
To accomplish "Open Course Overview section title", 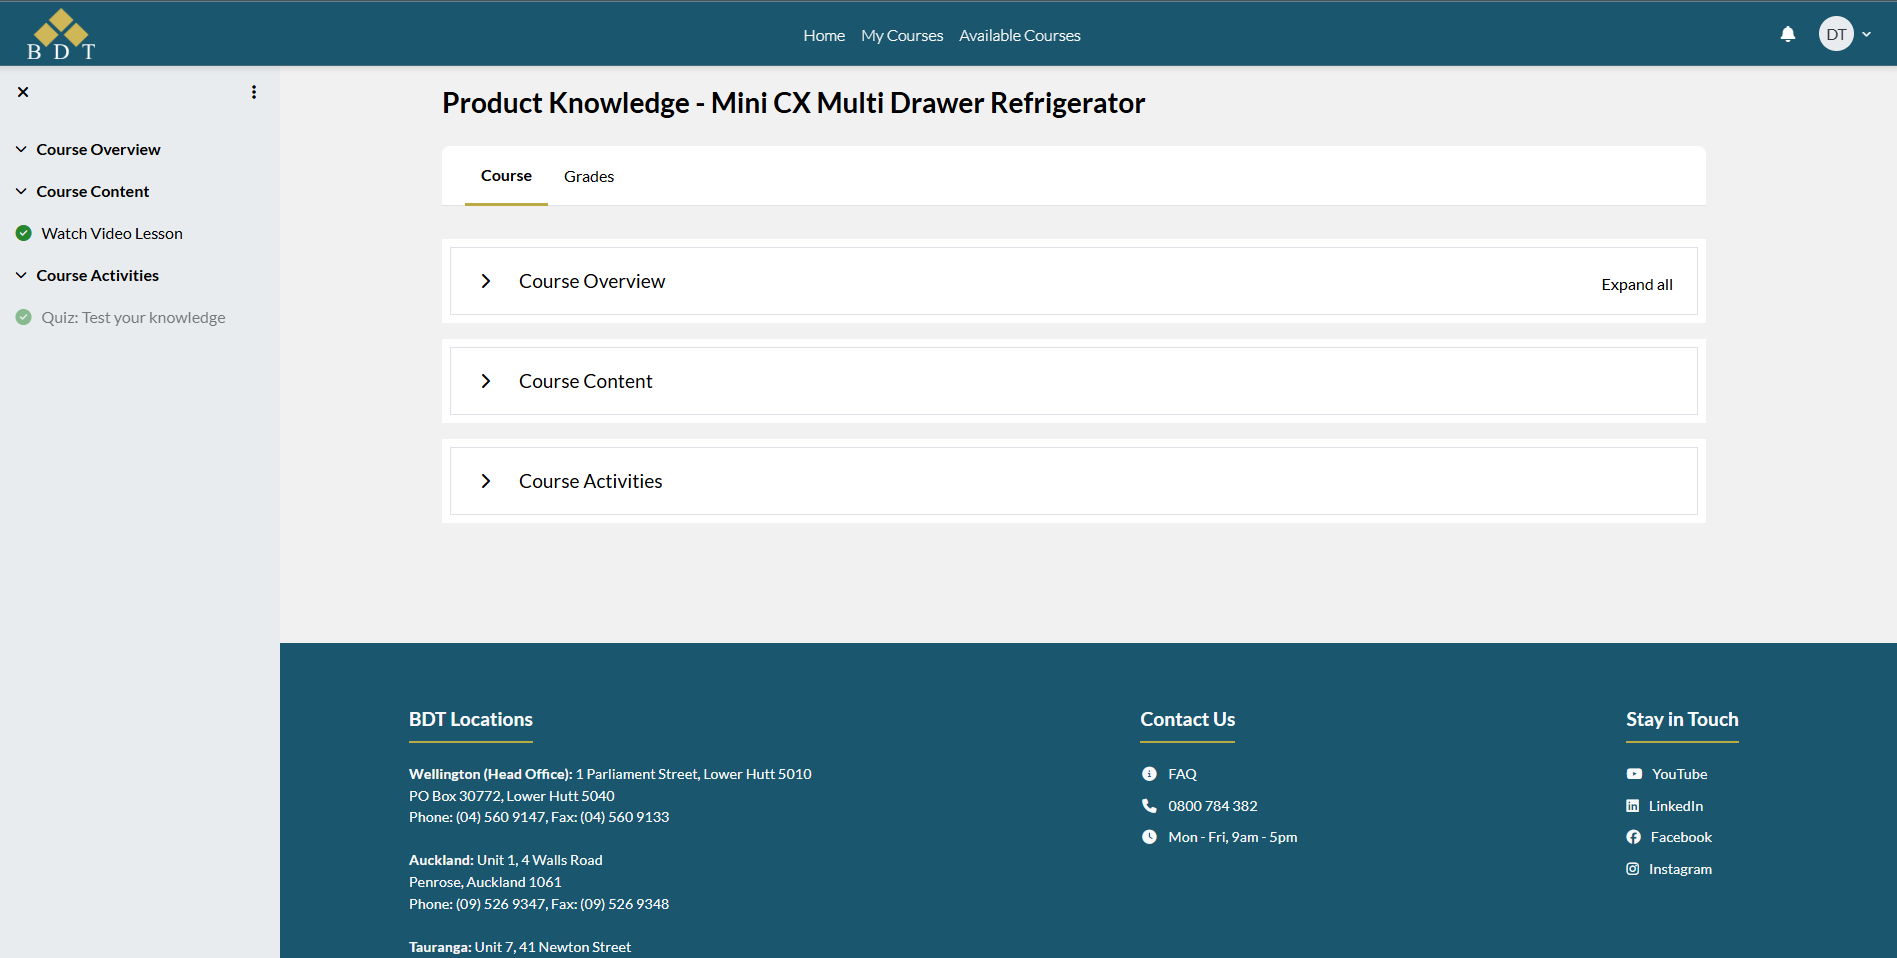I will (592, 281).
